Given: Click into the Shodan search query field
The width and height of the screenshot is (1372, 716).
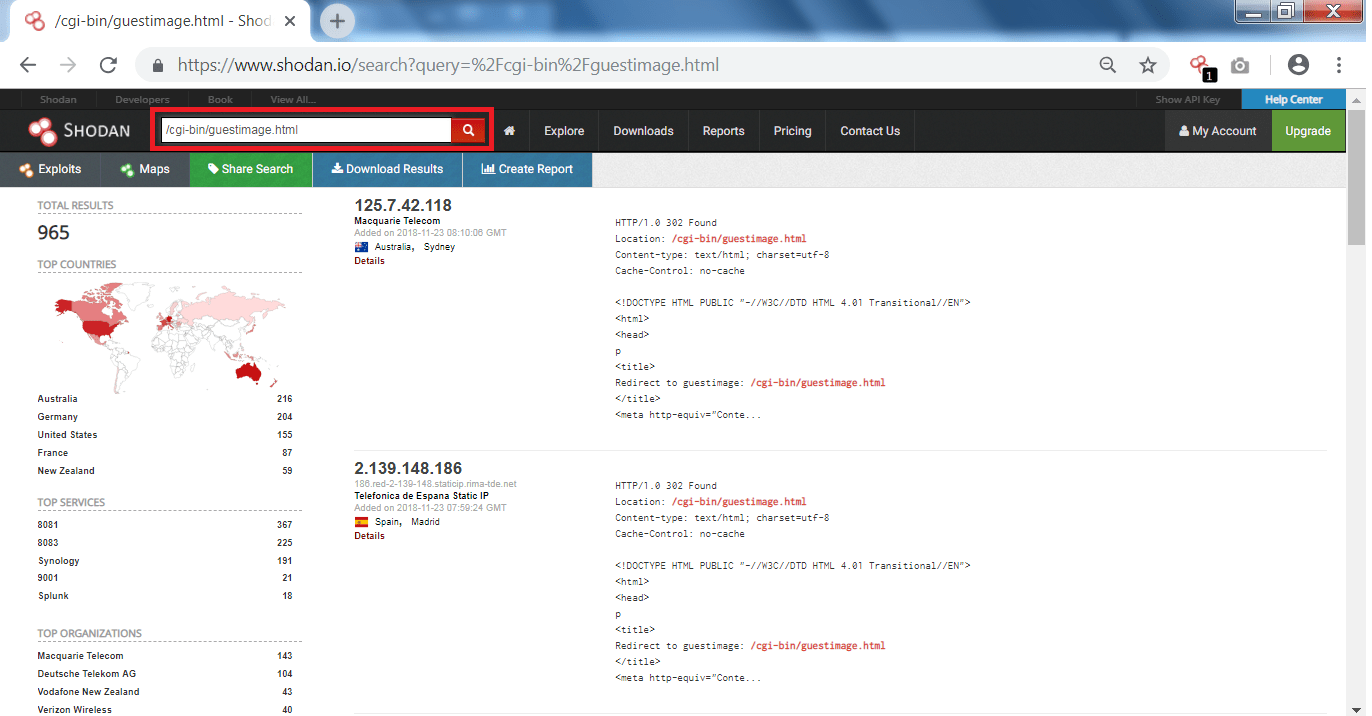Looking at the screenshot, I should pyautogui.click(x=306, y=130).
